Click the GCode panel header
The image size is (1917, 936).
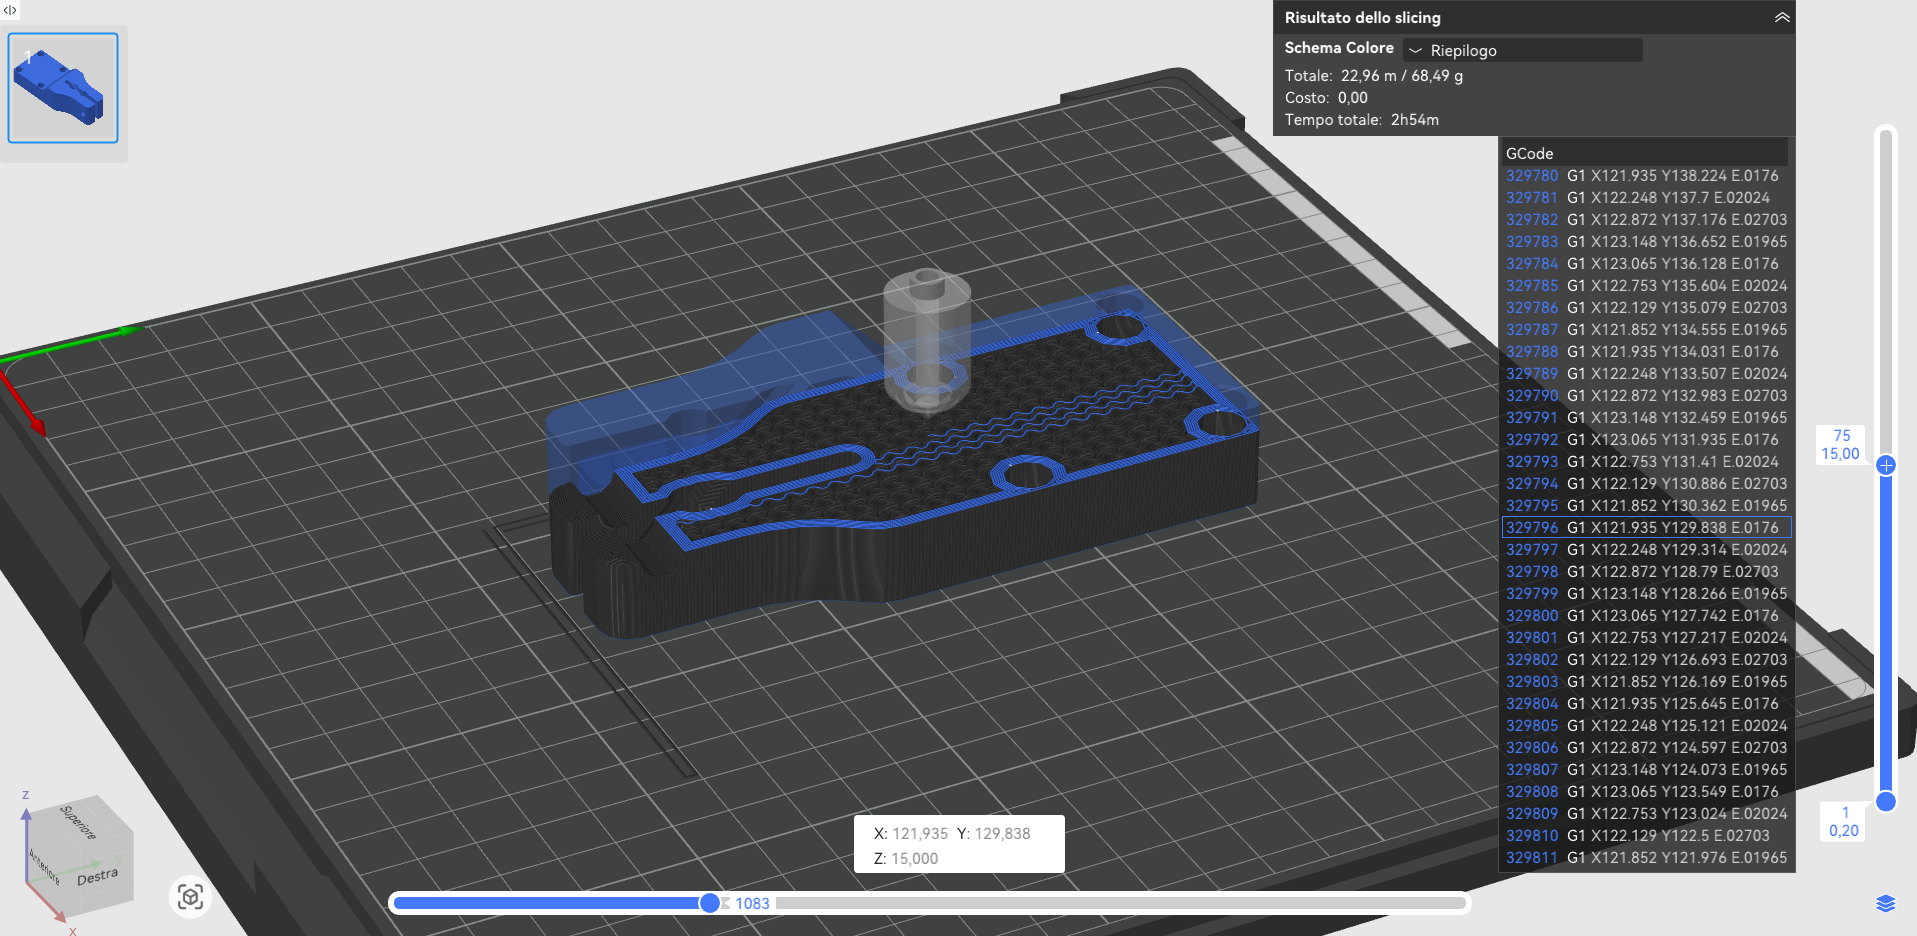tap(1646, 153)
